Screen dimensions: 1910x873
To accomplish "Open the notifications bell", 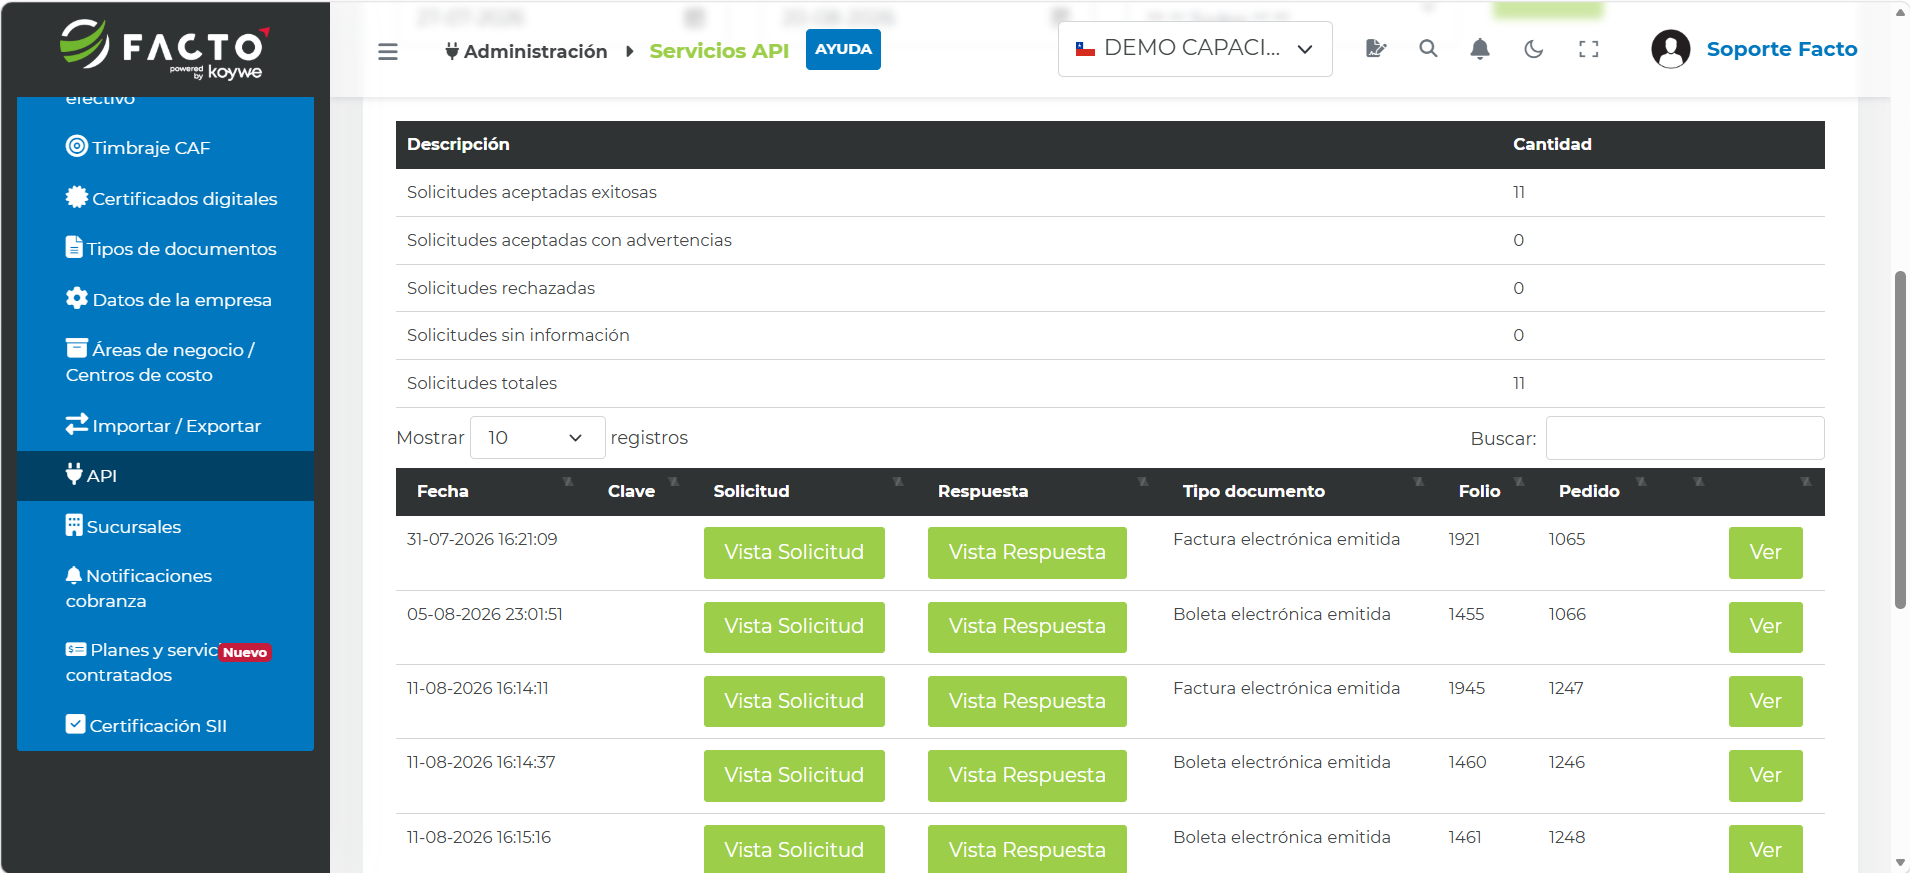I will click(x=1480, y=49).
